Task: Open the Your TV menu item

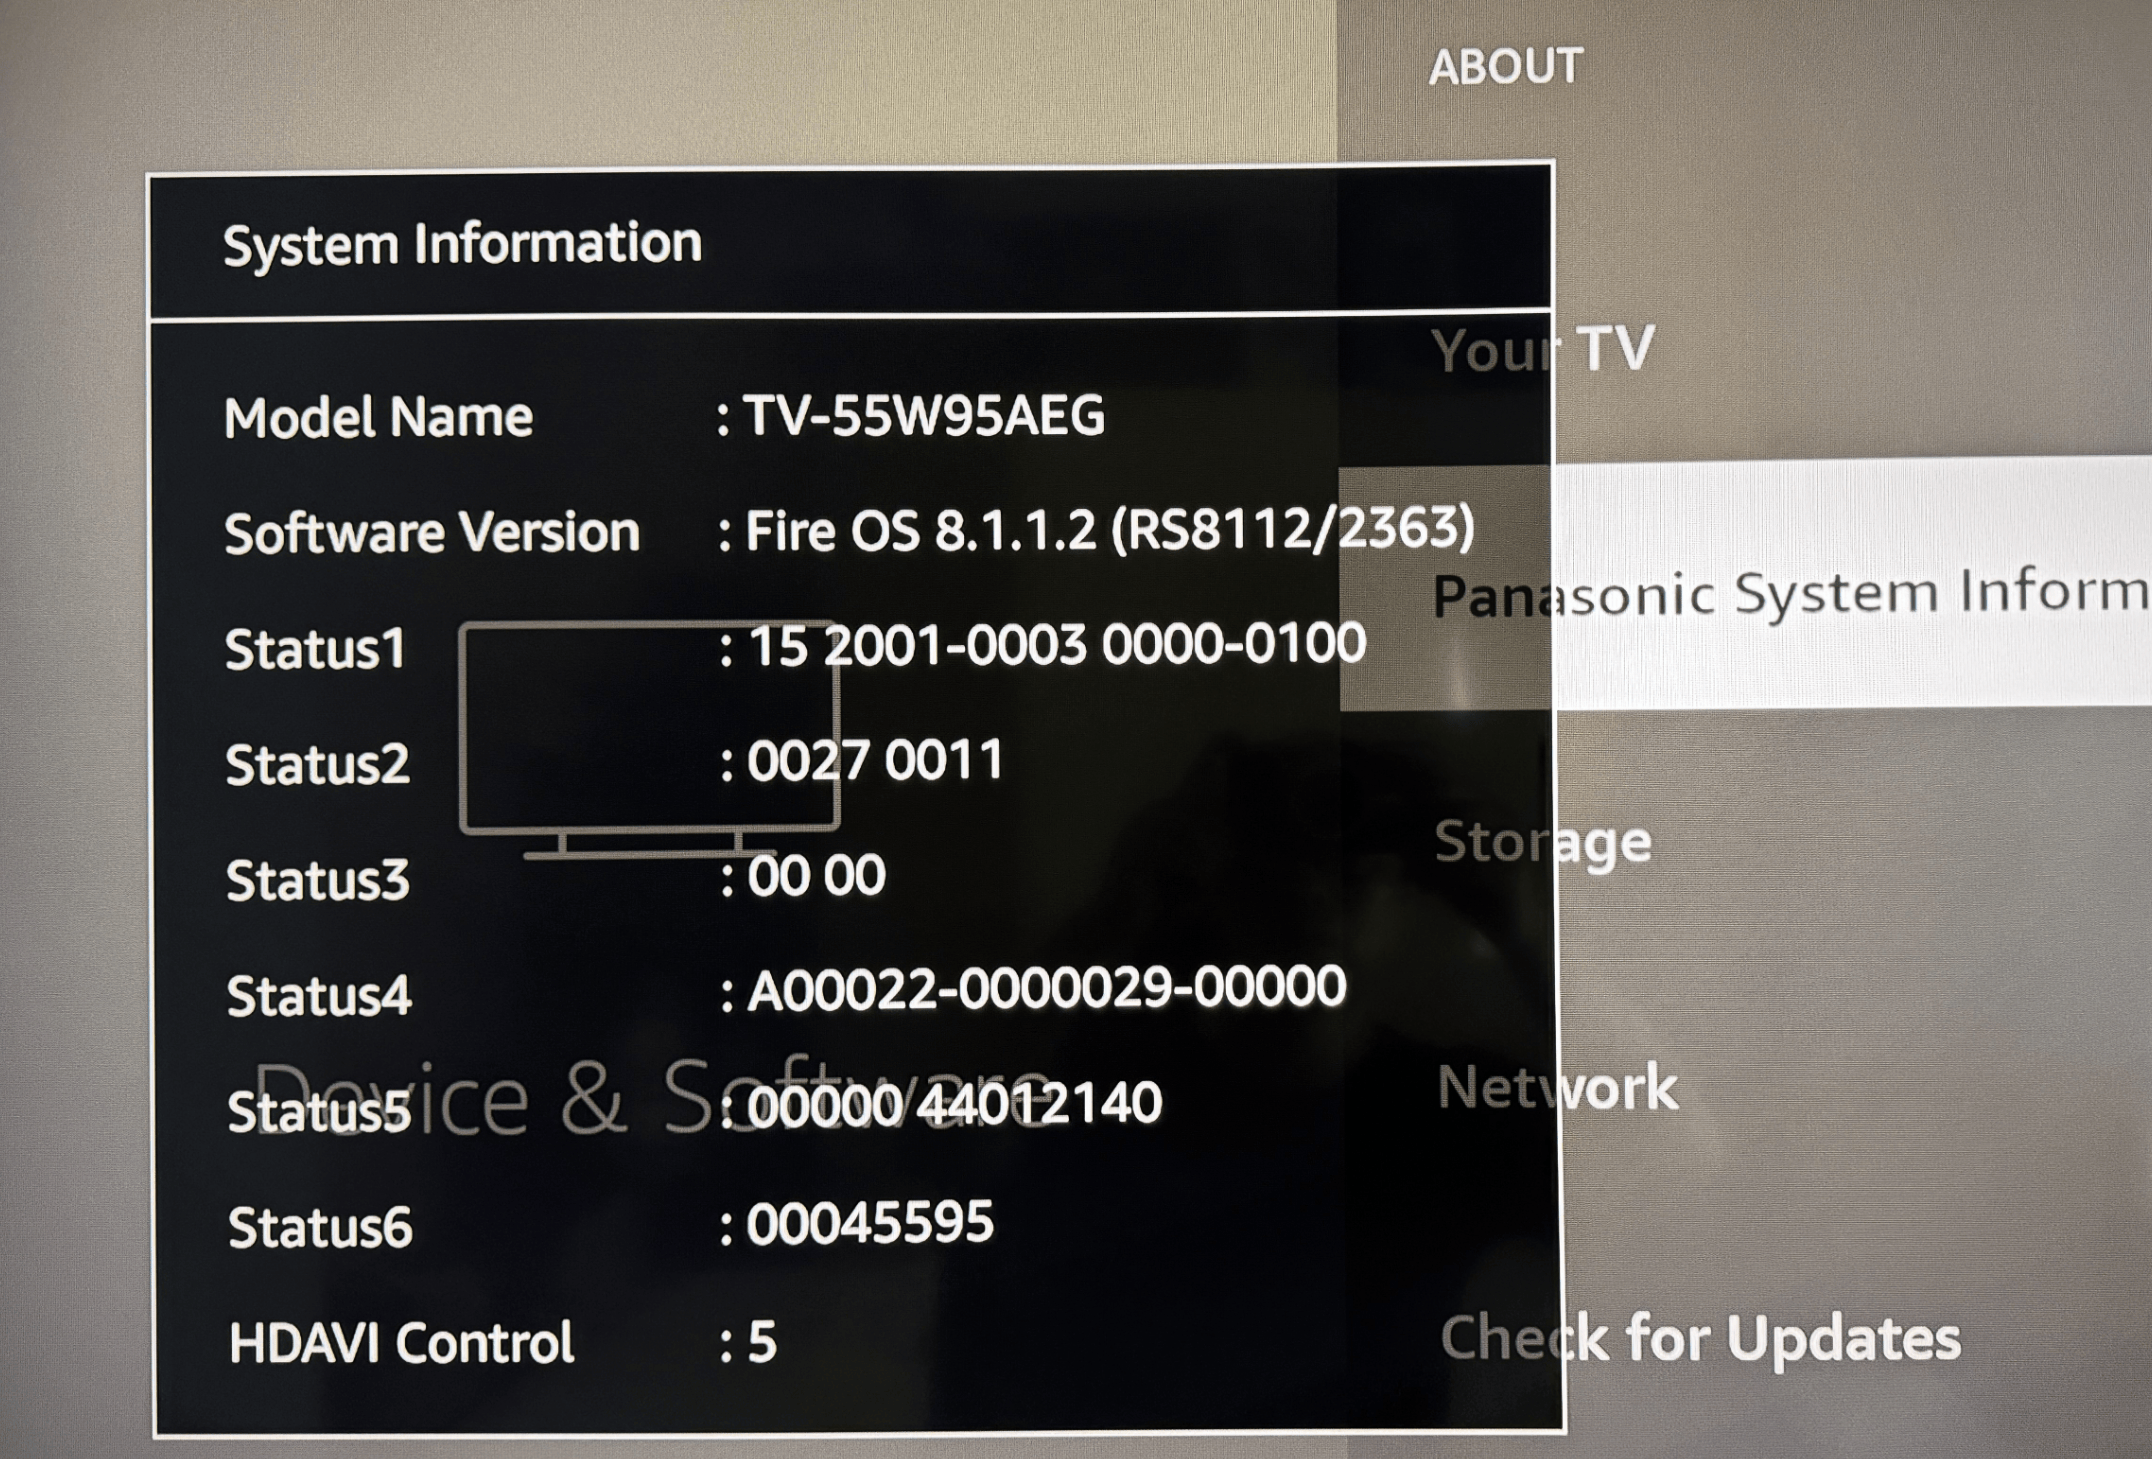Action: coord(1542,350)
